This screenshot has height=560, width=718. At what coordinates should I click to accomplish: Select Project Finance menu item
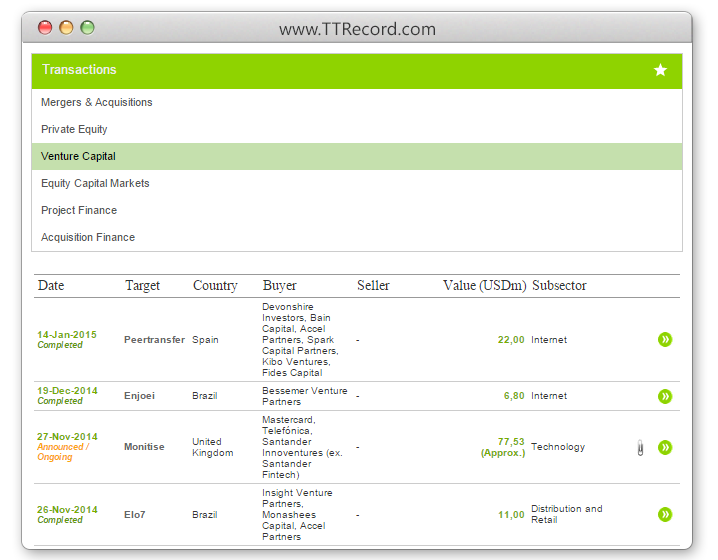coord(357,210)
